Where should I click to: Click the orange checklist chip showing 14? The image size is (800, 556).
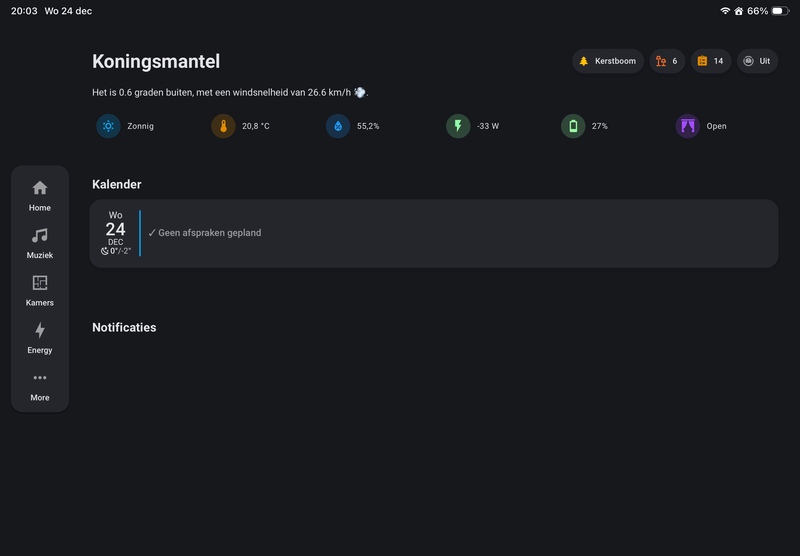point(711,61)
